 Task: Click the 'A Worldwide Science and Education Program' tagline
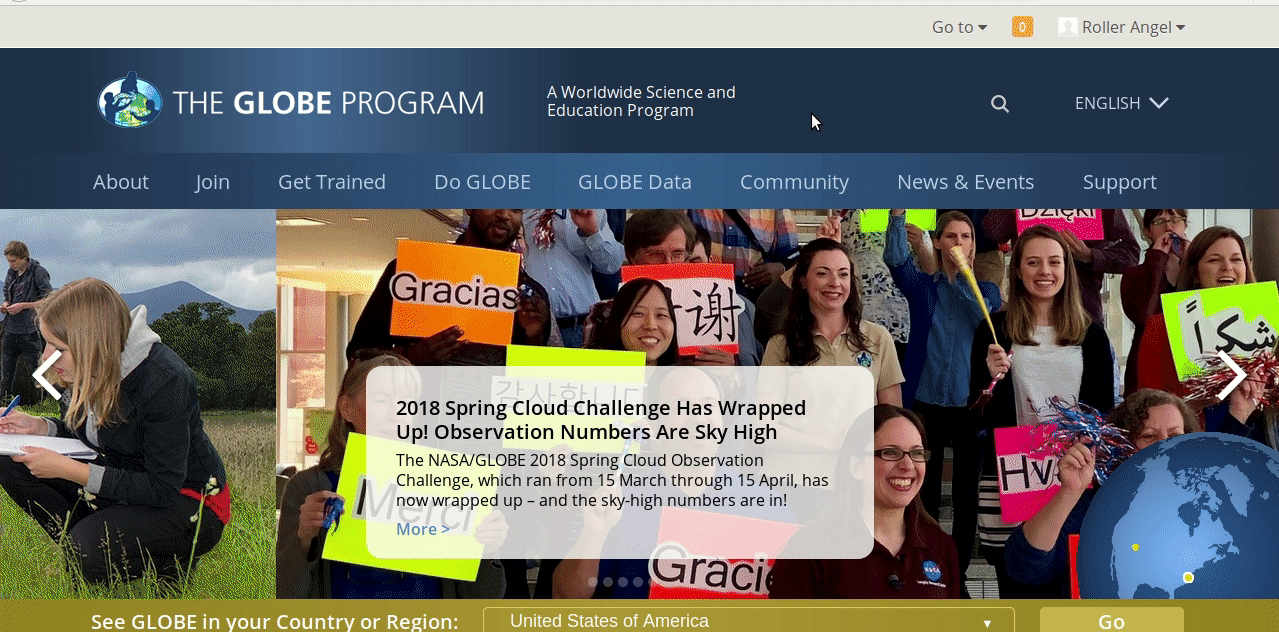coord(641,101)
